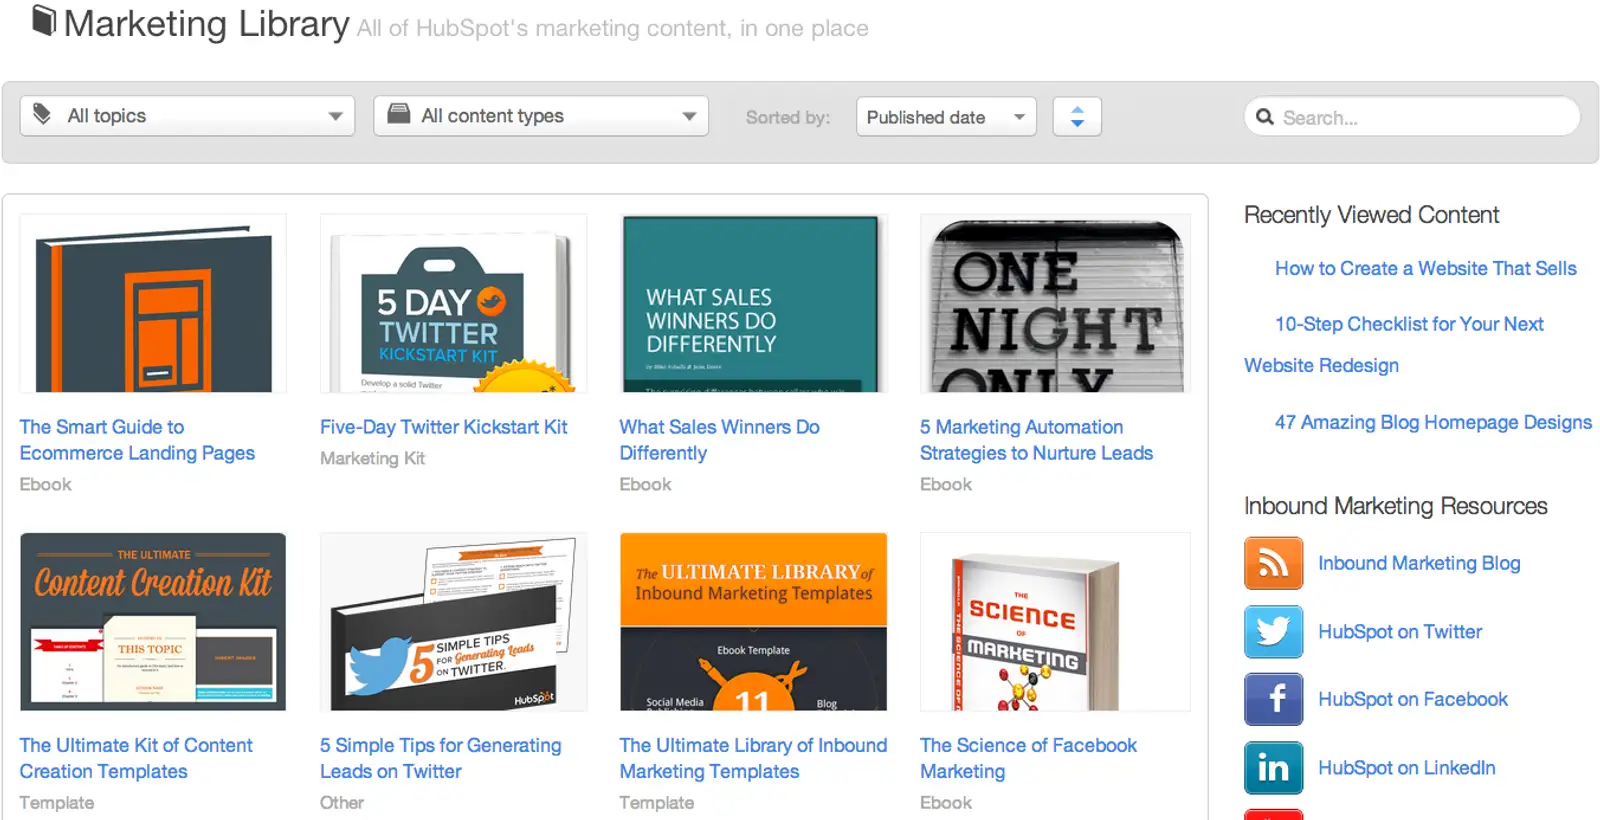
Task: Open 5 Marketing Automation Strategies link
Action: click(x=1036, y=440)
